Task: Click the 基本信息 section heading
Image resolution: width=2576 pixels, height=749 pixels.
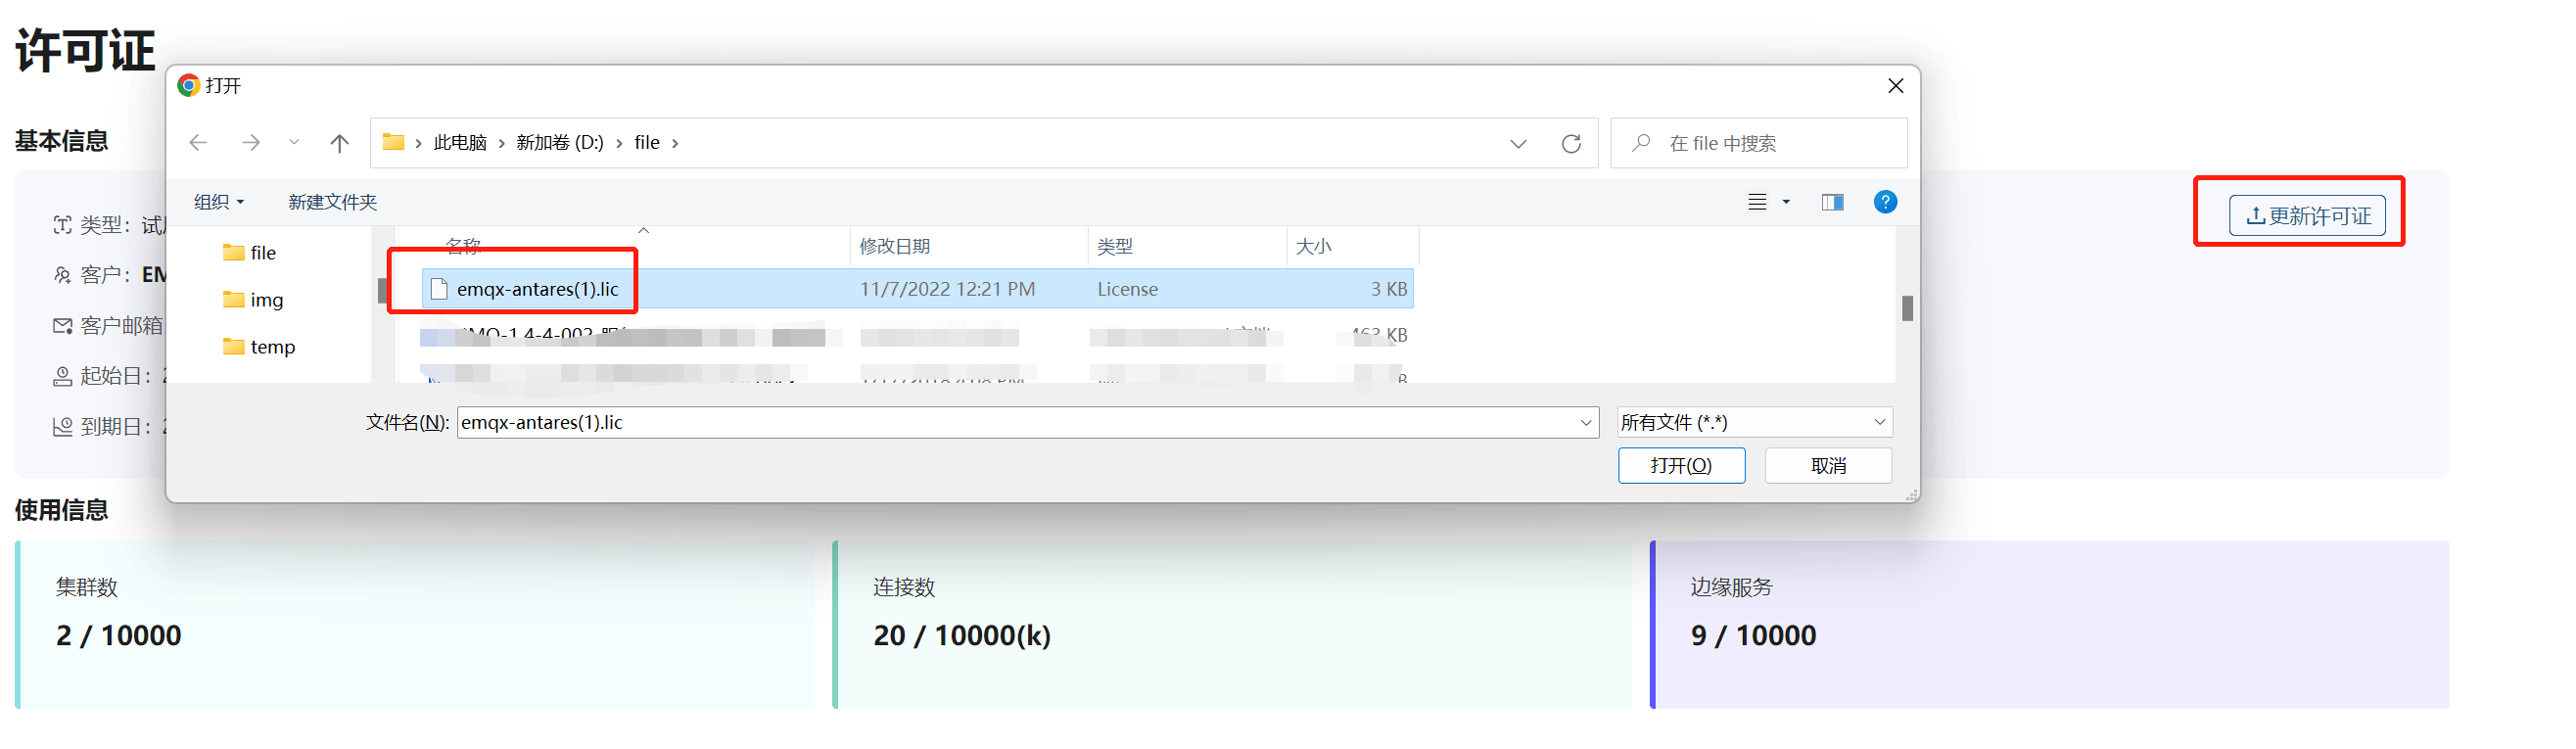Action: (61, 141)
